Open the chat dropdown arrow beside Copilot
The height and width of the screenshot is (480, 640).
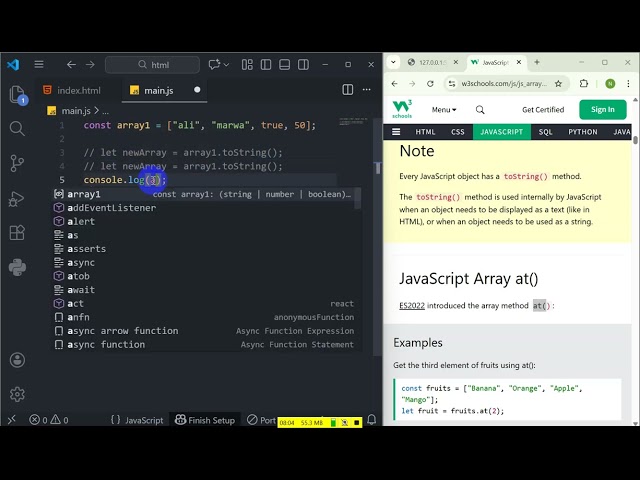click(x=226, y=64)
